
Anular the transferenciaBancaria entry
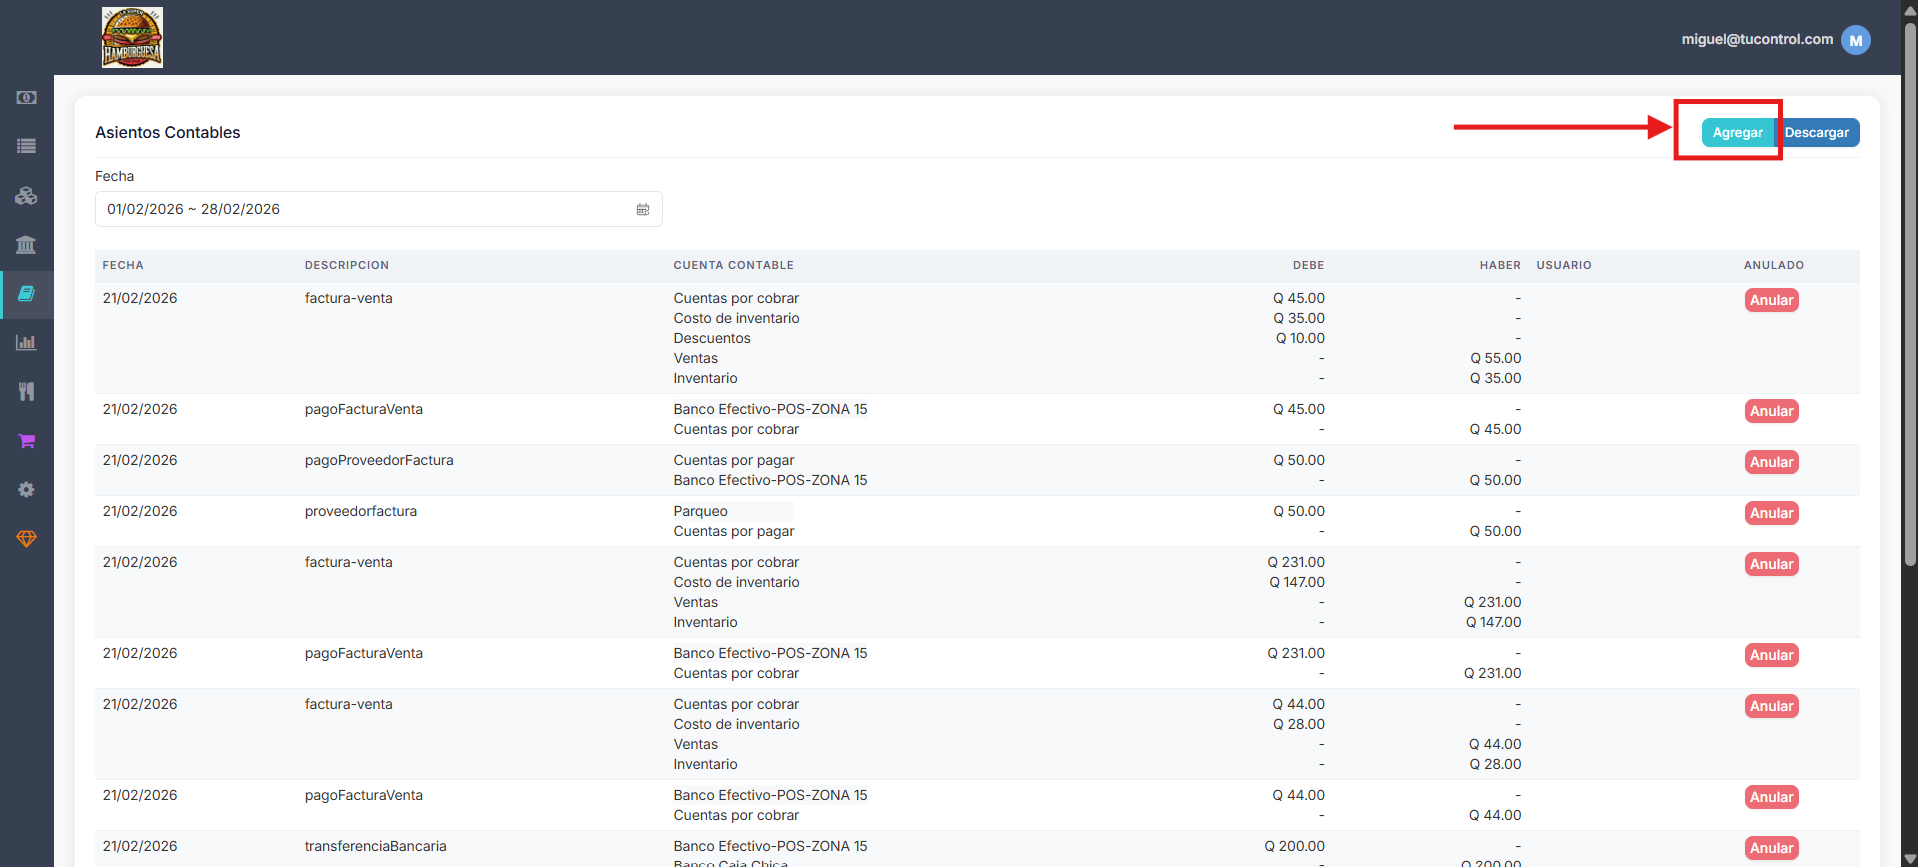click(x=1771, y=848)
